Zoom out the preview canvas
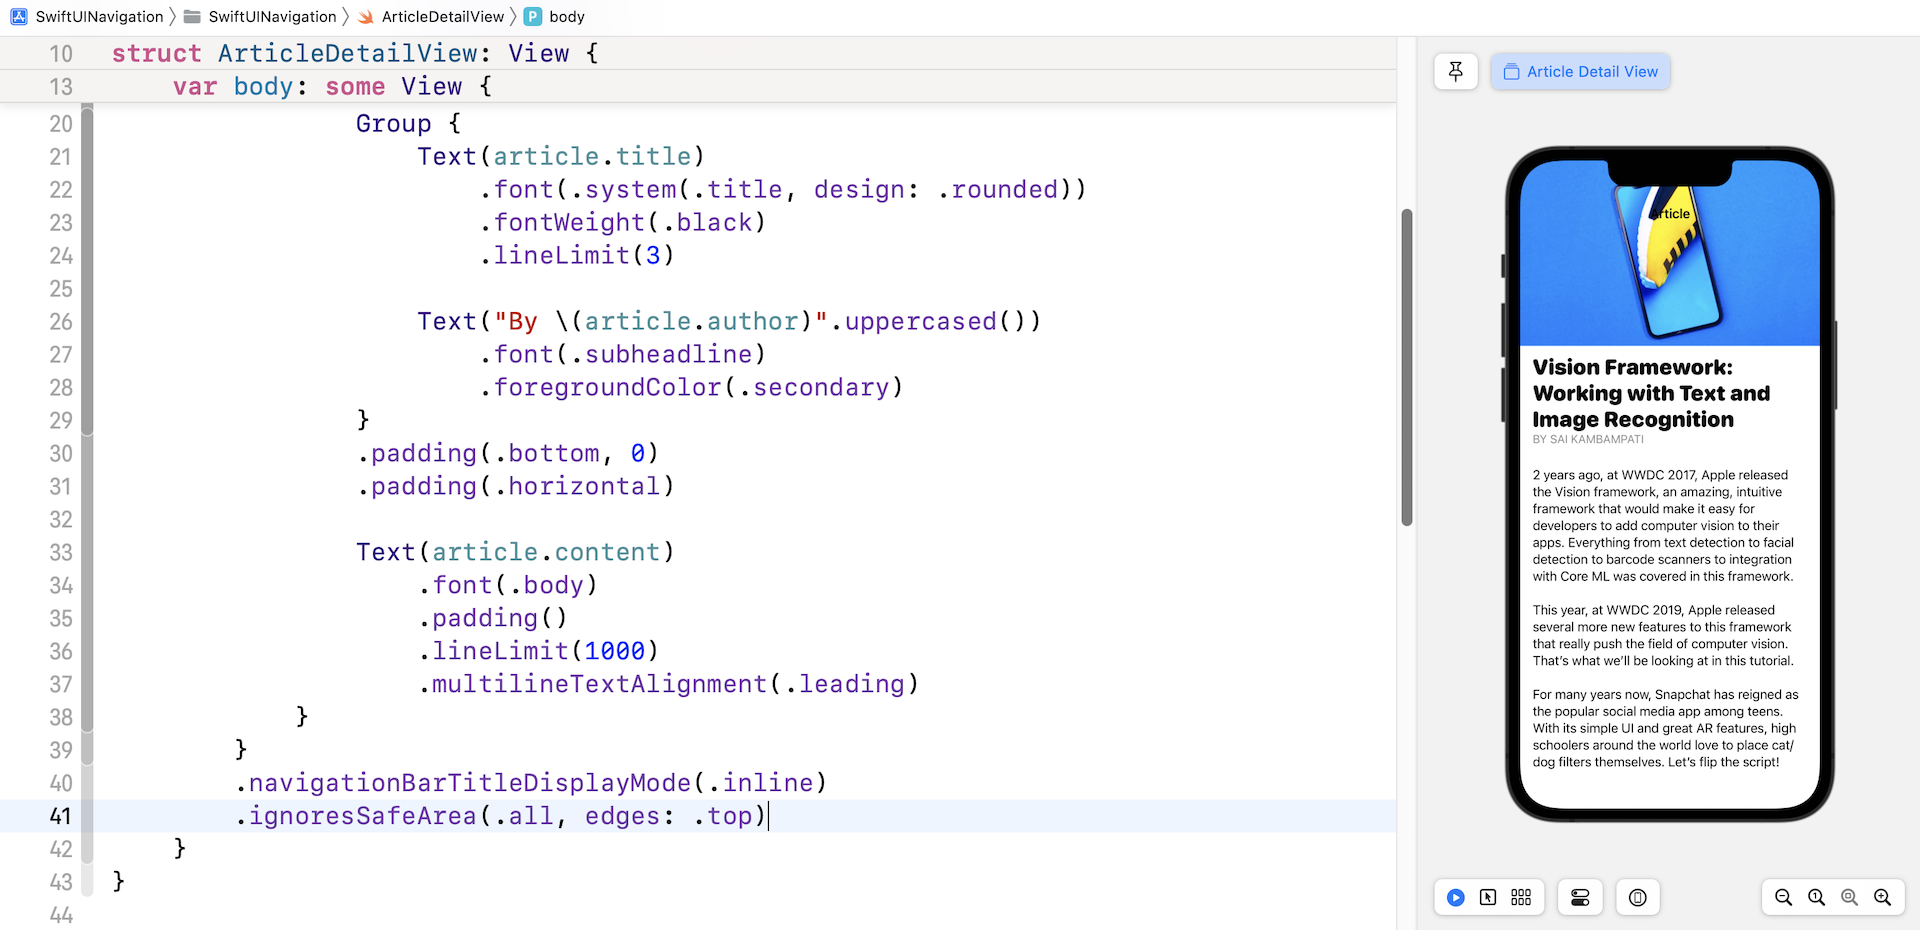This screenshot has height=930, width=1920. coord(1784,897)
